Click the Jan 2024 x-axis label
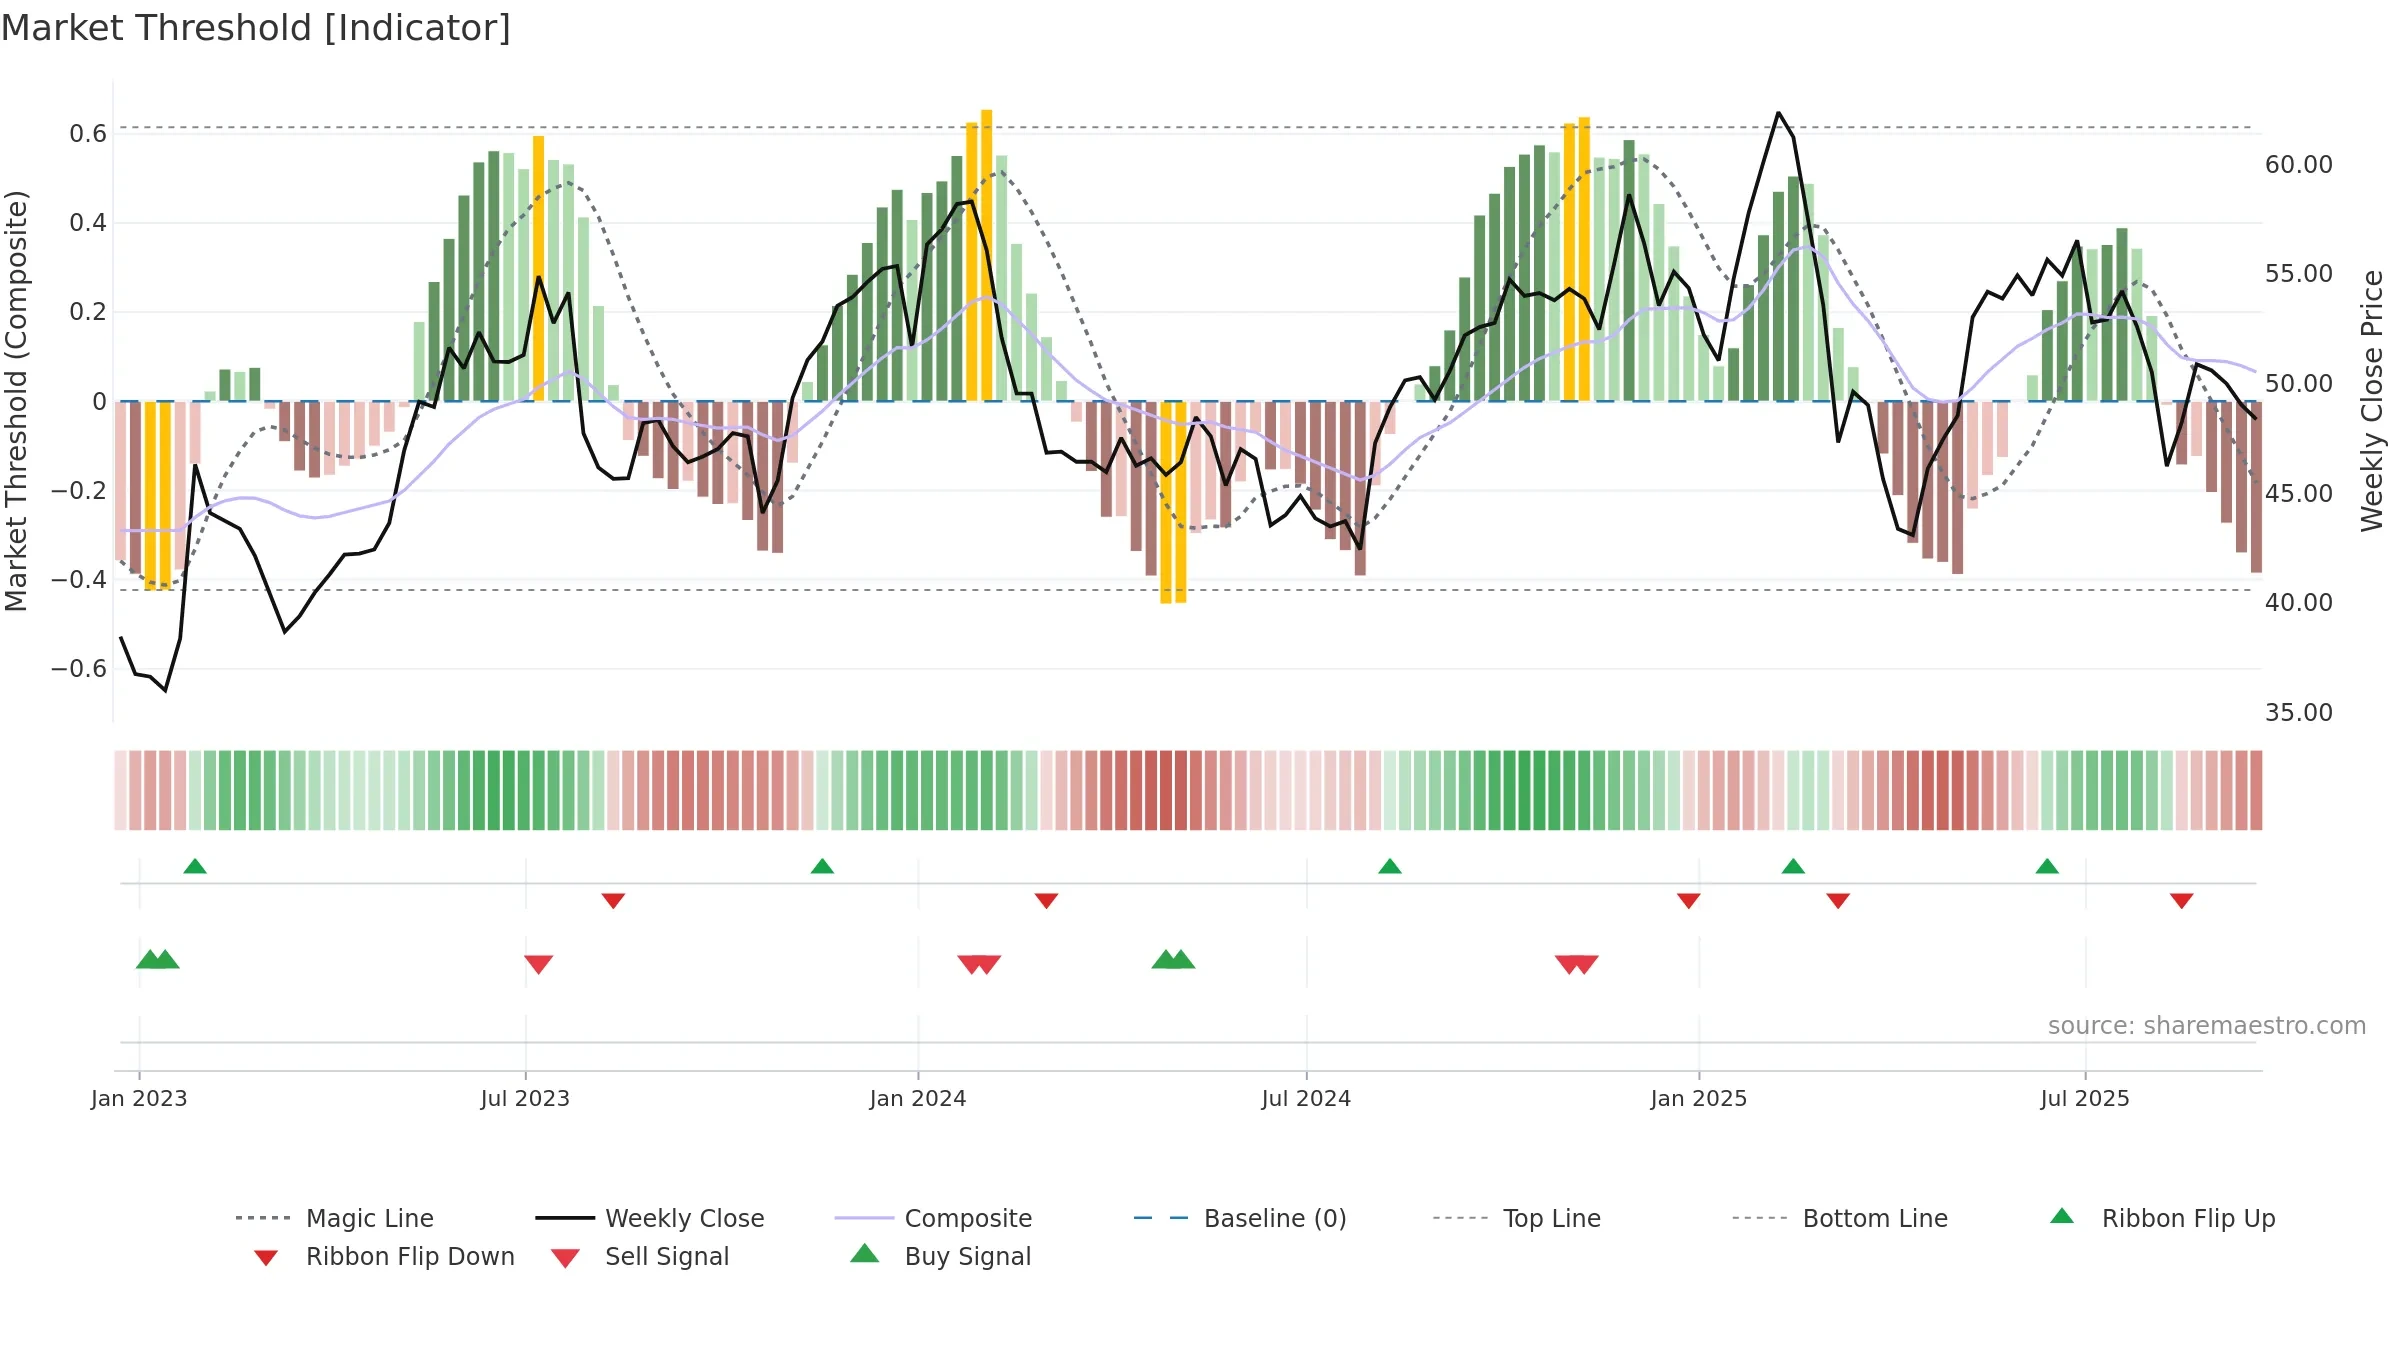 [x=918, y=1098]
